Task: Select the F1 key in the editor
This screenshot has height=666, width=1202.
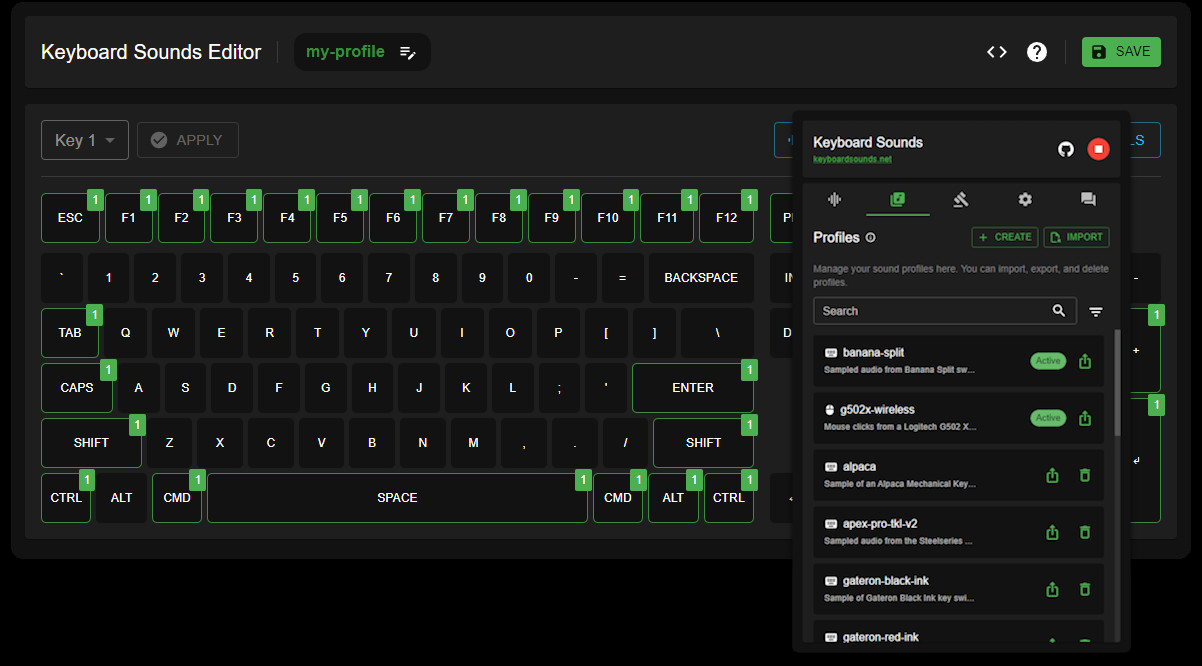Action: 128,218
